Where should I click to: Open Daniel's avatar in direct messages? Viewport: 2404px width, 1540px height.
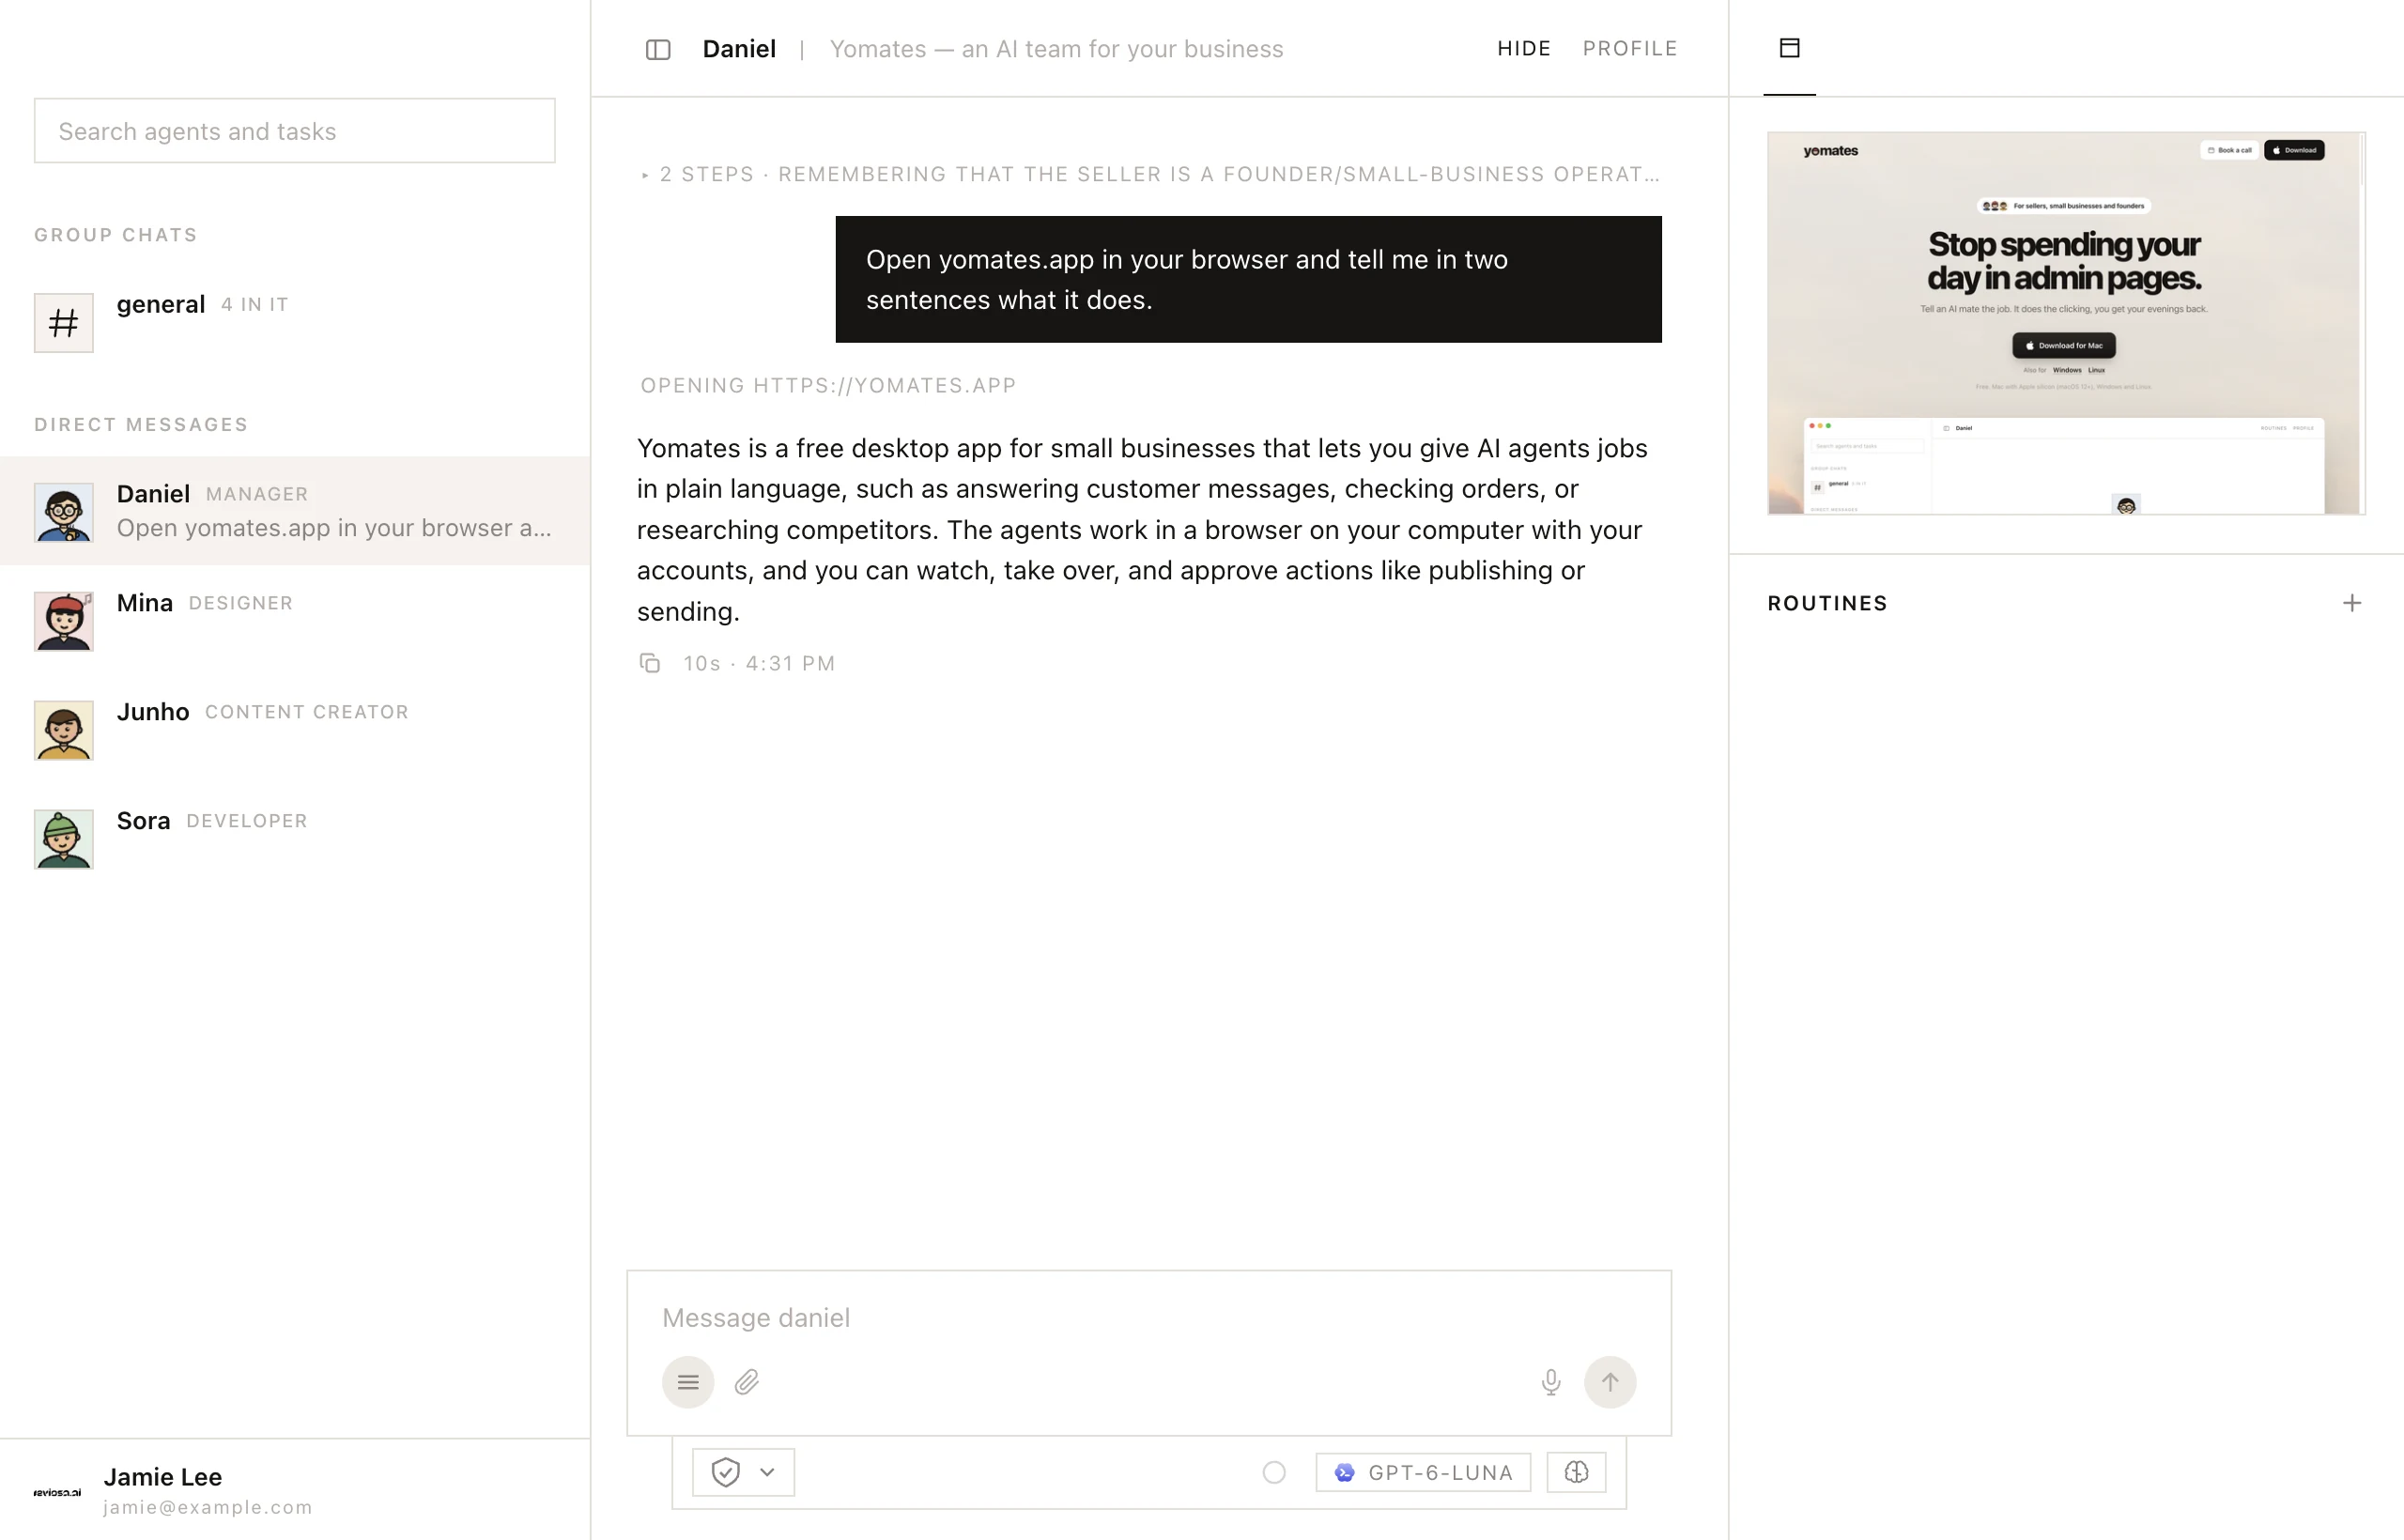64,512
